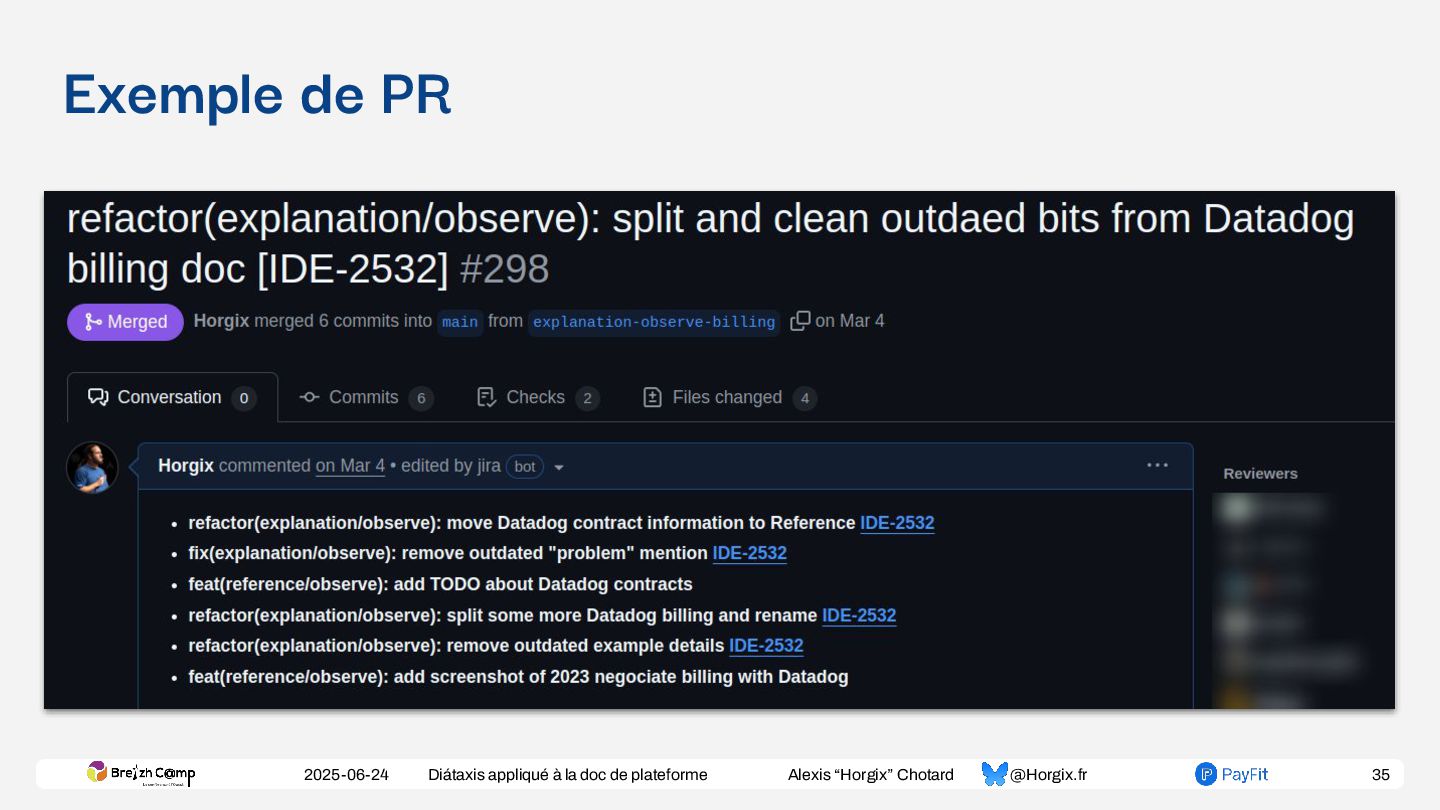Open IDE-2532 link on split Datadog billing line
1440x810 pixels.
(x=859, y=615)
